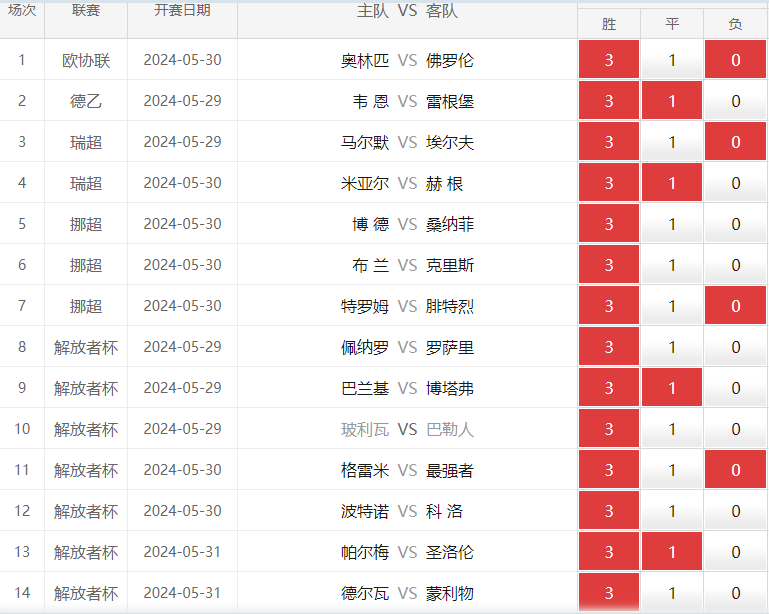Deselect 平 (1) for 帕尔梅 VS 圣洛伦
Screen dimensions: 769x614
pyautogui.click(x=672, y=552)
